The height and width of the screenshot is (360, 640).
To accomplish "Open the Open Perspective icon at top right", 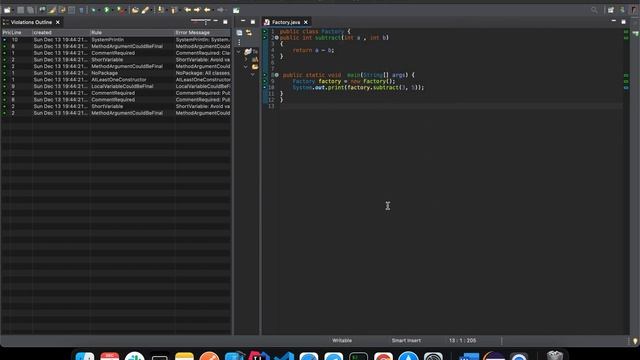I will click(611, 10).
